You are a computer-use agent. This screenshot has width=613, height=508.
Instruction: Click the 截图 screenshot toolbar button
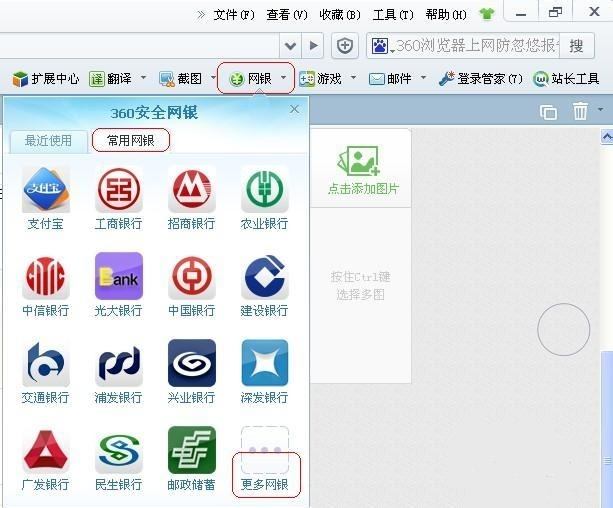181,79
